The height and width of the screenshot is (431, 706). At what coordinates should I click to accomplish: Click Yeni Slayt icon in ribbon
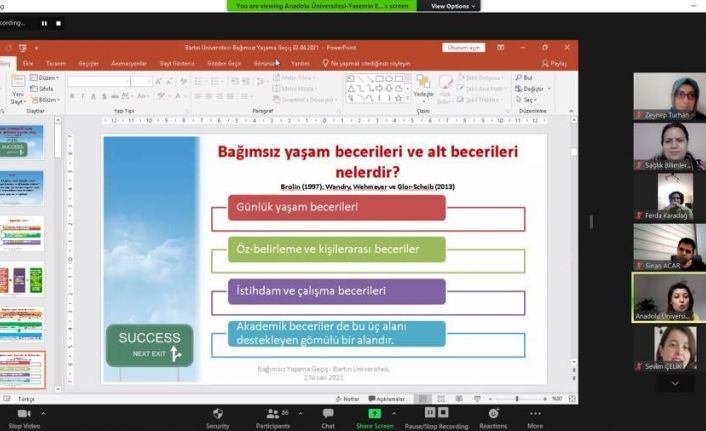[x=17, y=87]
